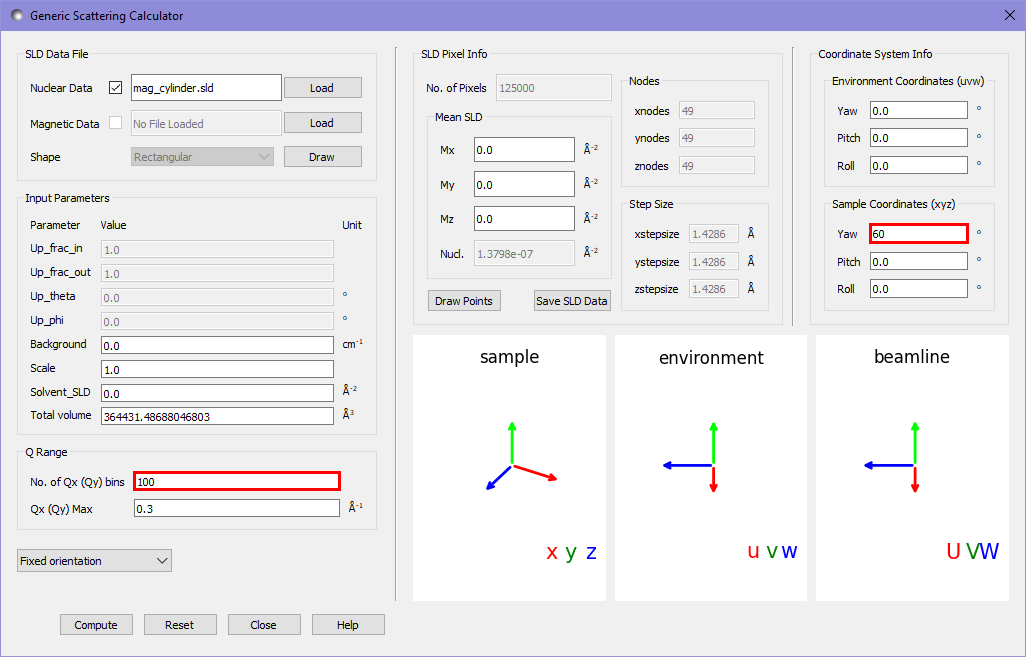1026x657 pixels.
Task: Open Help for the calculator
Action: click(x=348, y=625)
